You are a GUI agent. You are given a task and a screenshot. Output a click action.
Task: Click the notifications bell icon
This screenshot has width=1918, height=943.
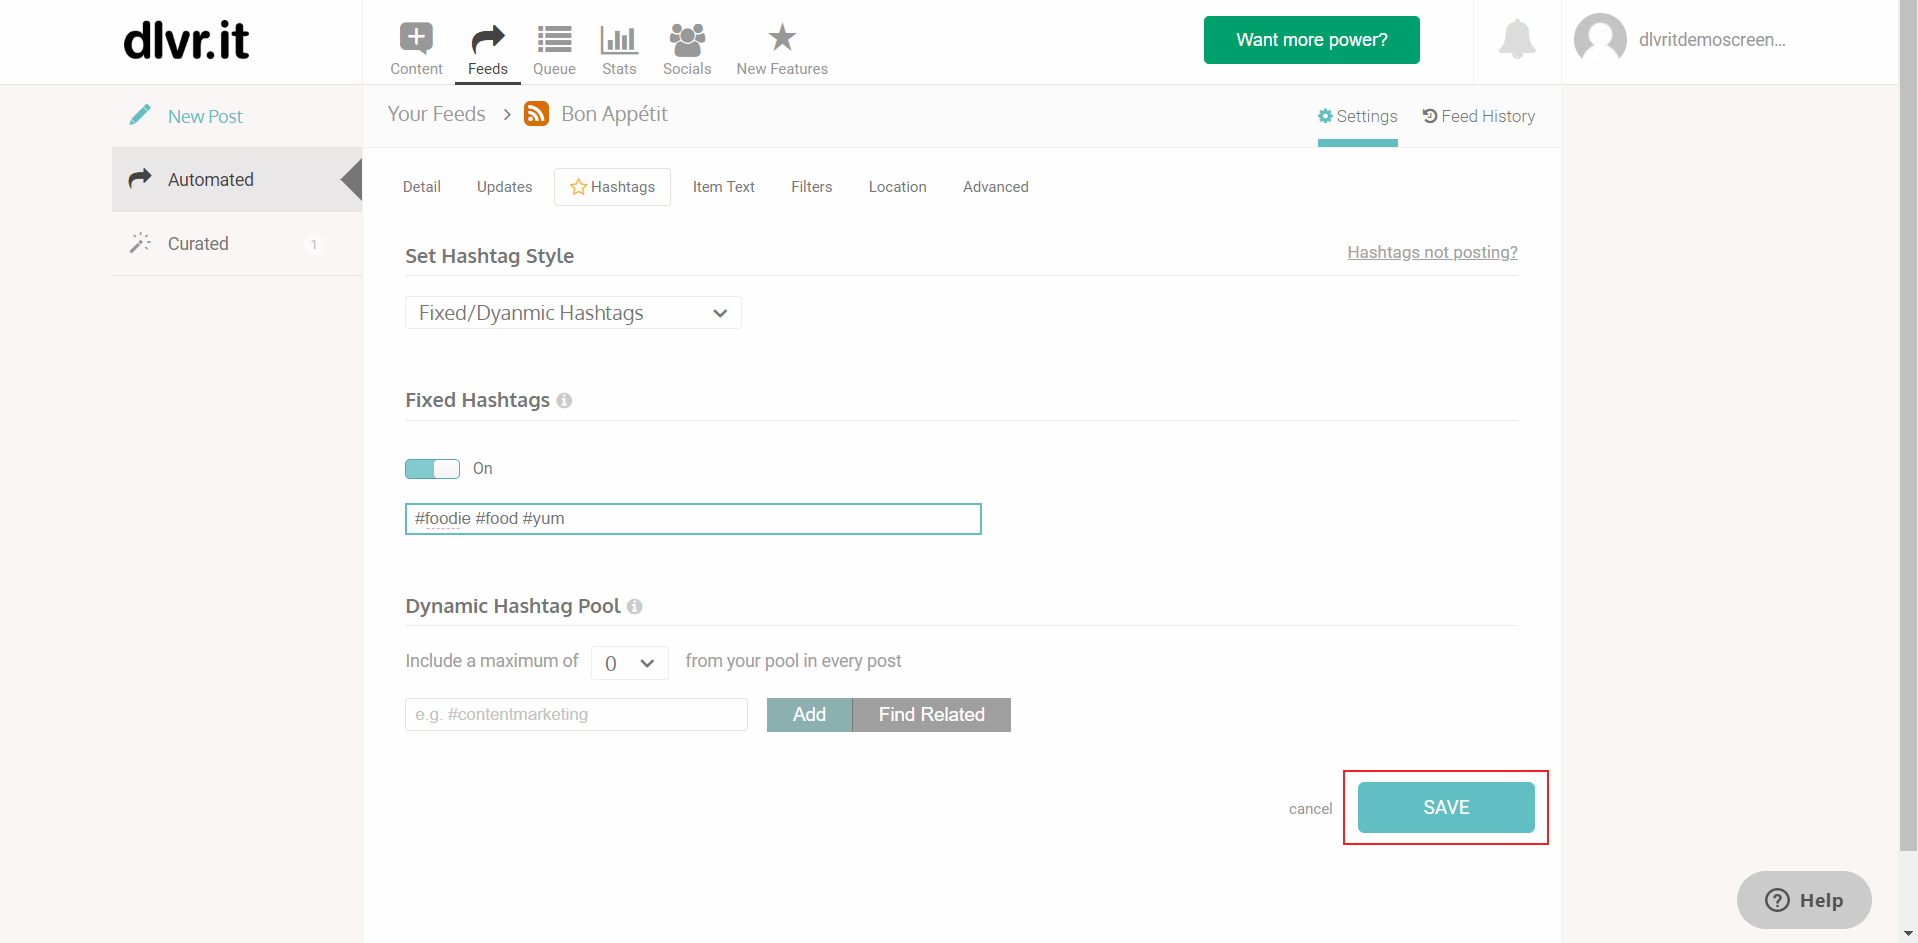click(x=1517, y=39)
